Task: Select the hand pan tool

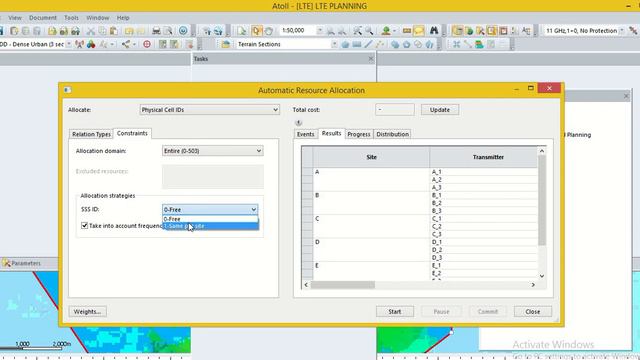Action: point(269,31)
